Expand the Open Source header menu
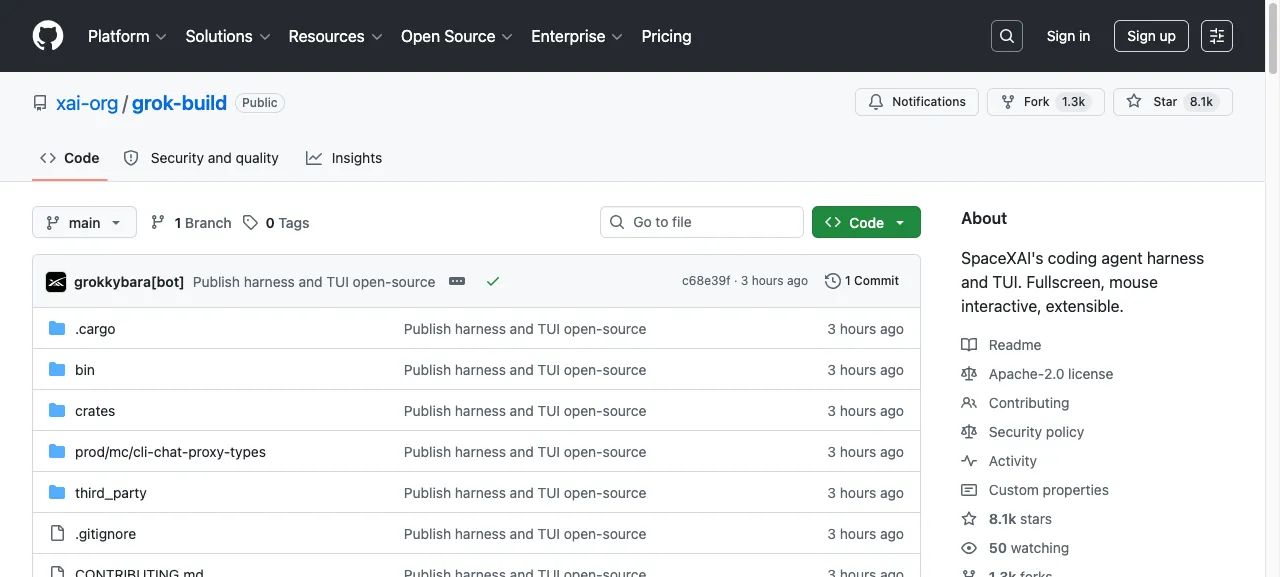The width and height of the screenshot is (1280, 577). pos(457,36)
